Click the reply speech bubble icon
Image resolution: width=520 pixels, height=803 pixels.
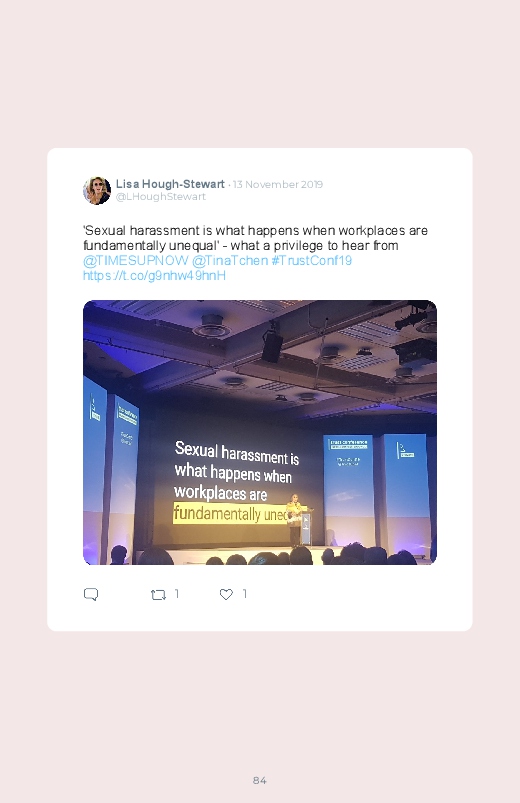pyautogui.click(x=91, y=594)
